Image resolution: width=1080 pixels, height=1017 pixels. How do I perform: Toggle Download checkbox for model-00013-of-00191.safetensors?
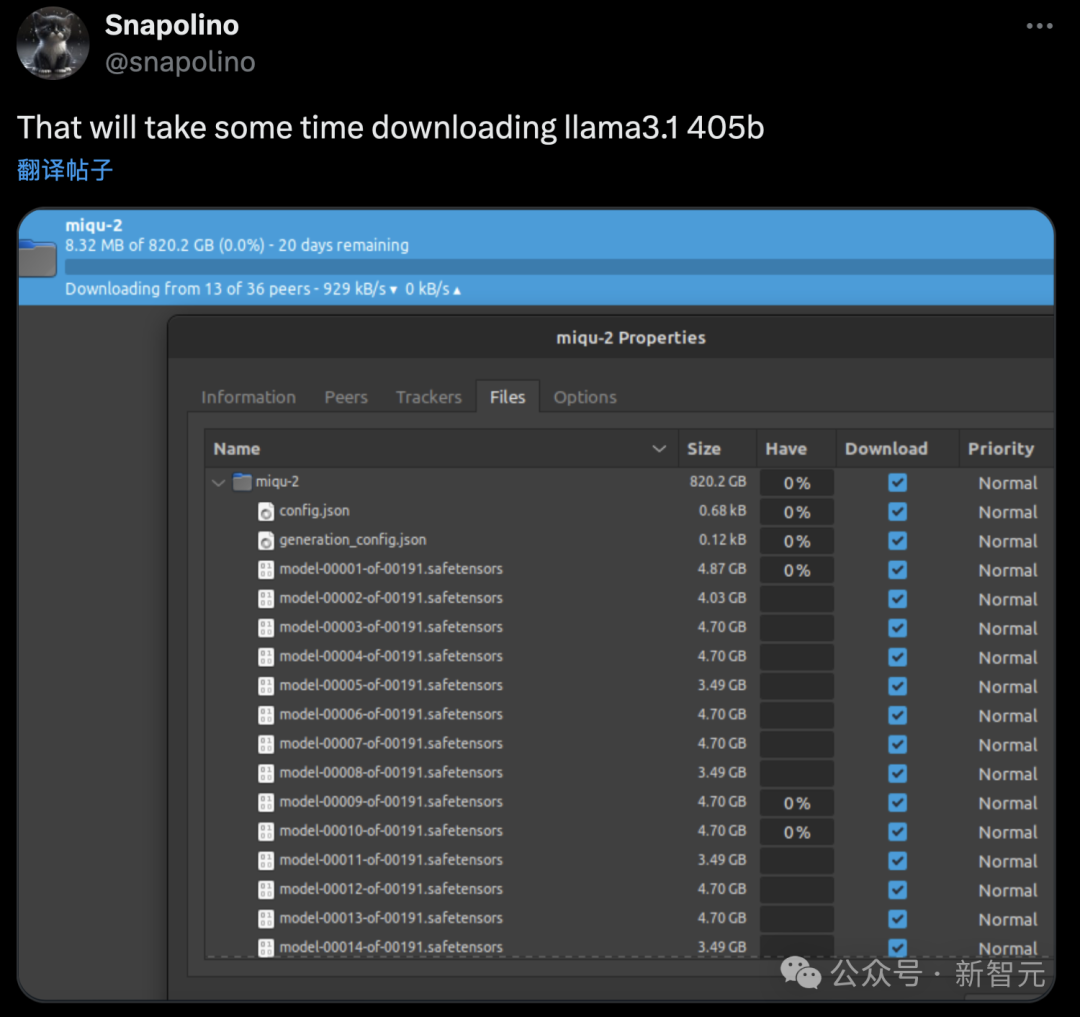pos(897,919)
